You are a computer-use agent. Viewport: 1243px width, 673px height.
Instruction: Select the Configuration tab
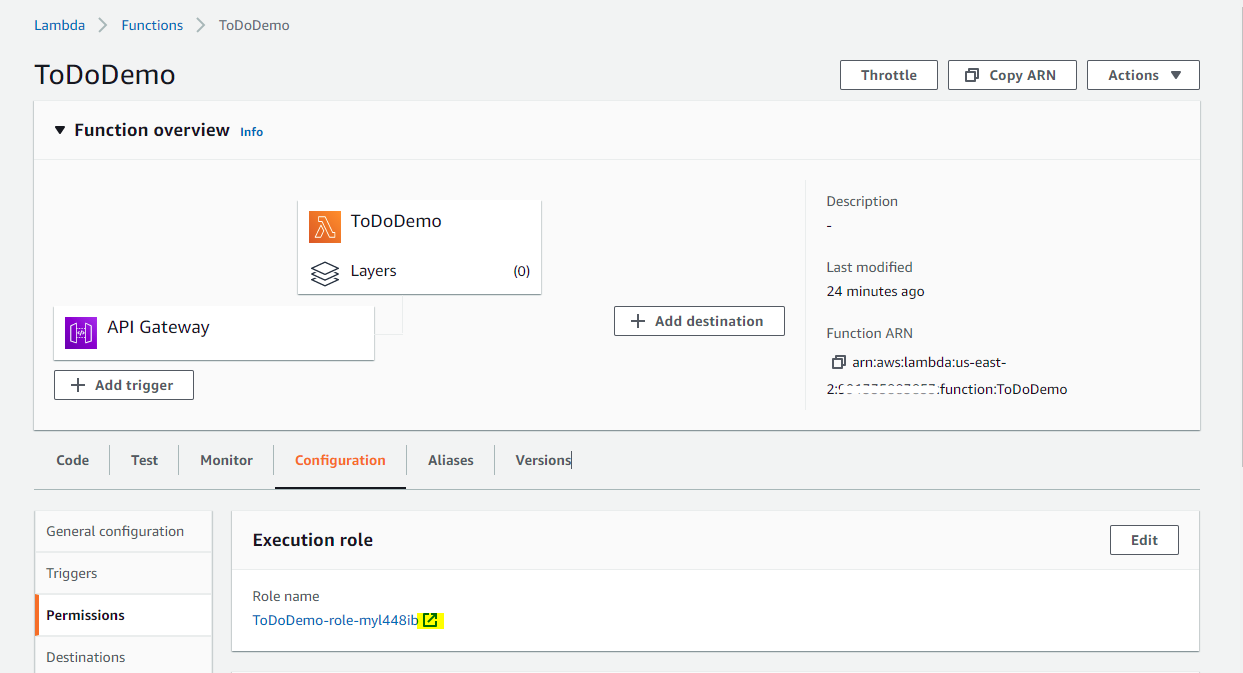340,460
